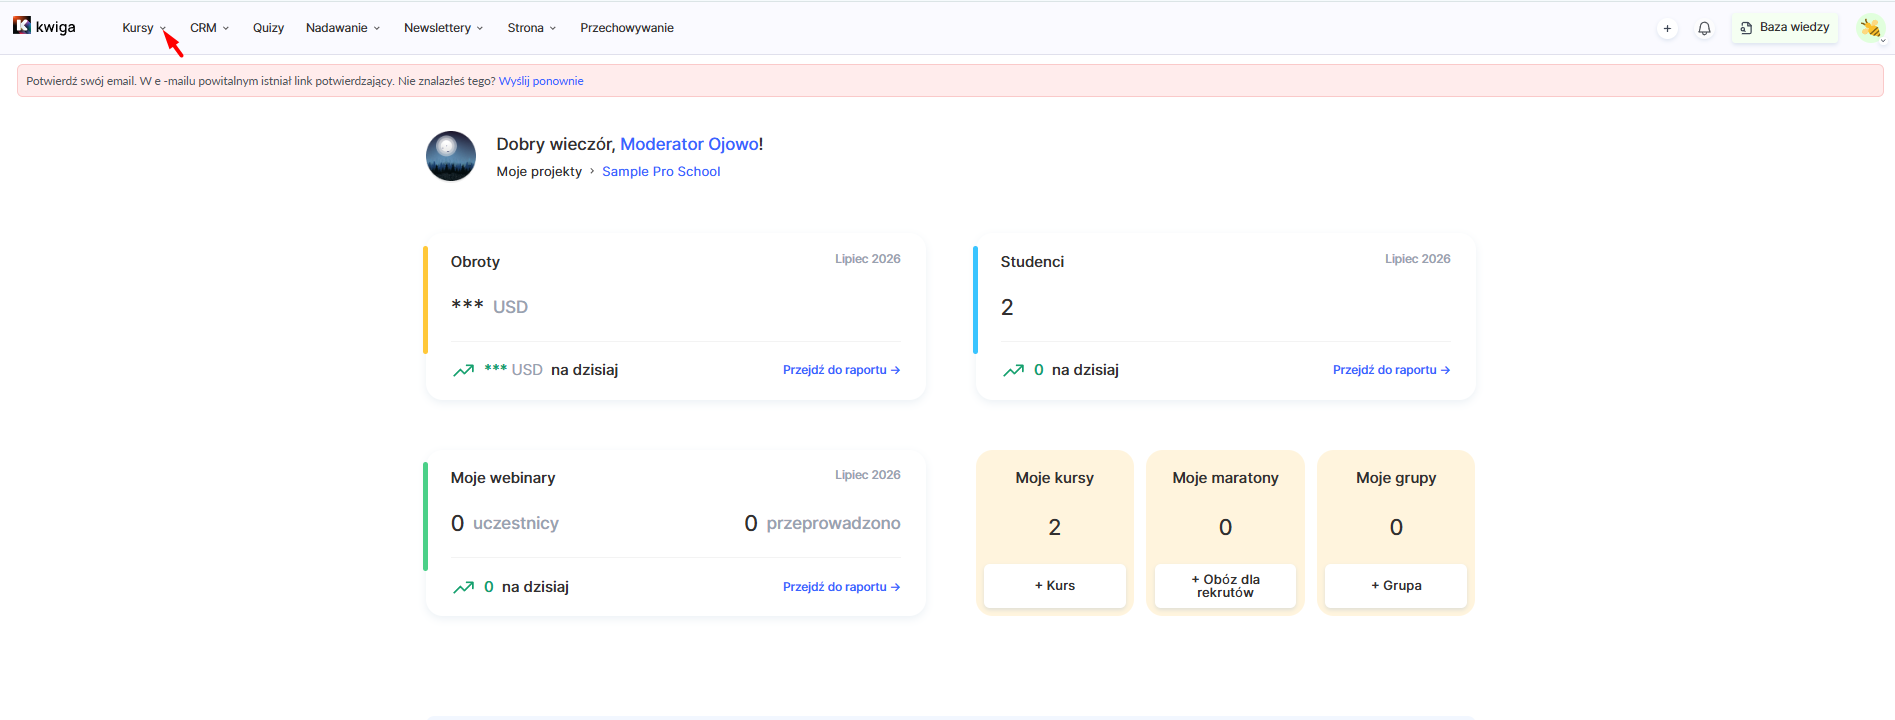Screen dimensions: 1895x720
Task: Open the Sample Pro School project link
Action: [x=661, y=171]
